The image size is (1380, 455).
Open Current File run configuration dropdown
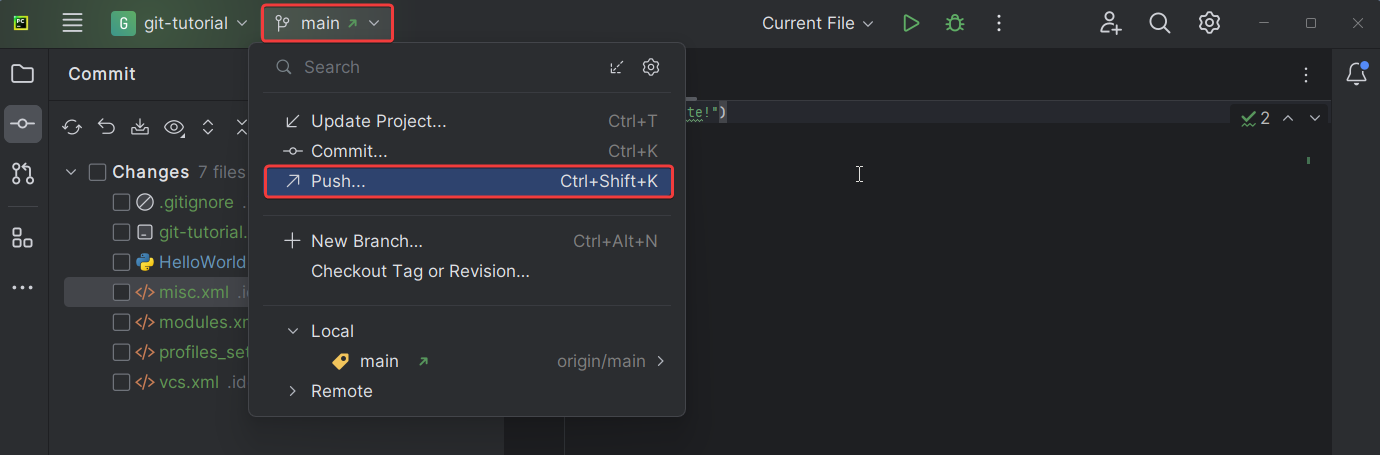click(x=817, y=23)
